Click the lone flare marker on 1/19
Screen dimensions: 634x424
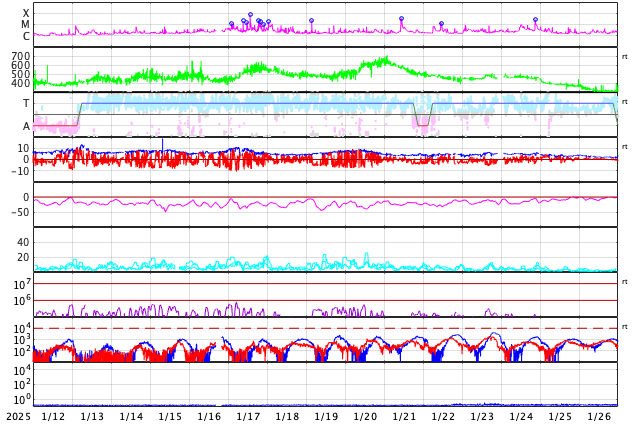[311, 21]
